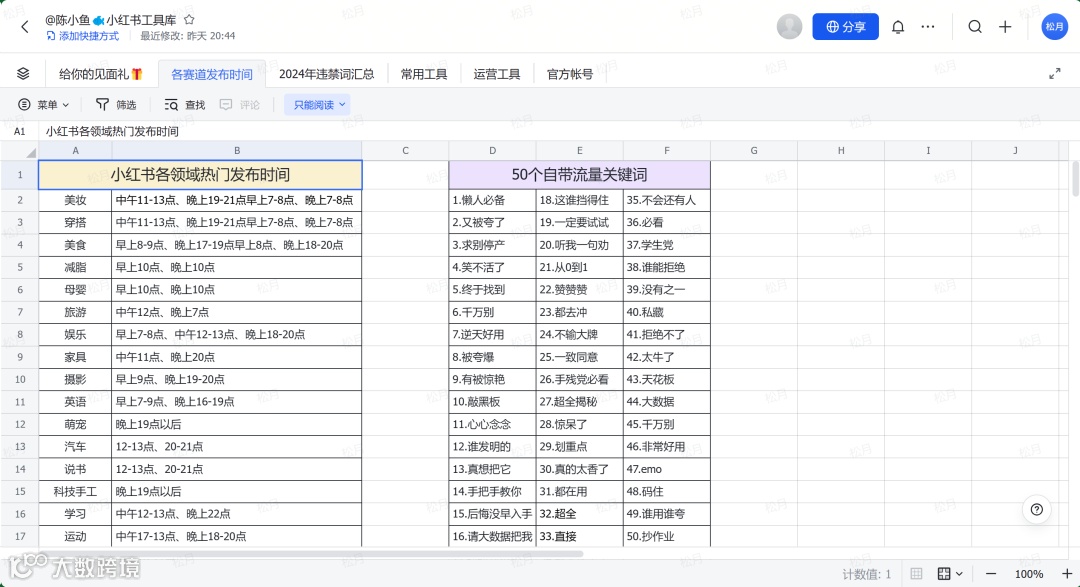Switch to 官方帐号 tab
Viewport: 1080px width, 587px height.
pos(570,74)
